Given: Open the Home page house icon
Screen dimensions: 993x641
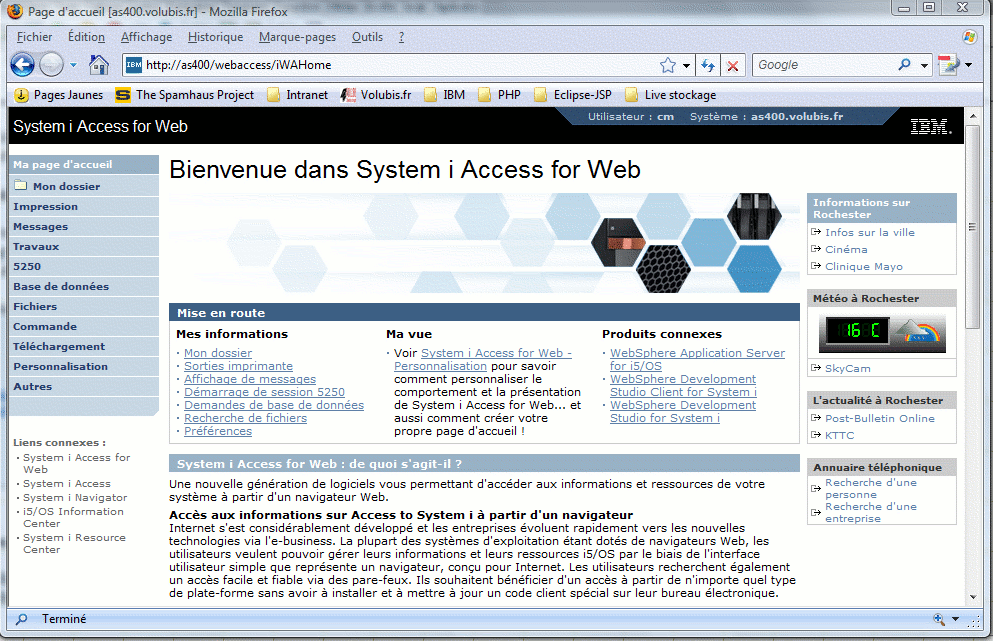Looking at the screenshot, I should (x=99, y=65).
